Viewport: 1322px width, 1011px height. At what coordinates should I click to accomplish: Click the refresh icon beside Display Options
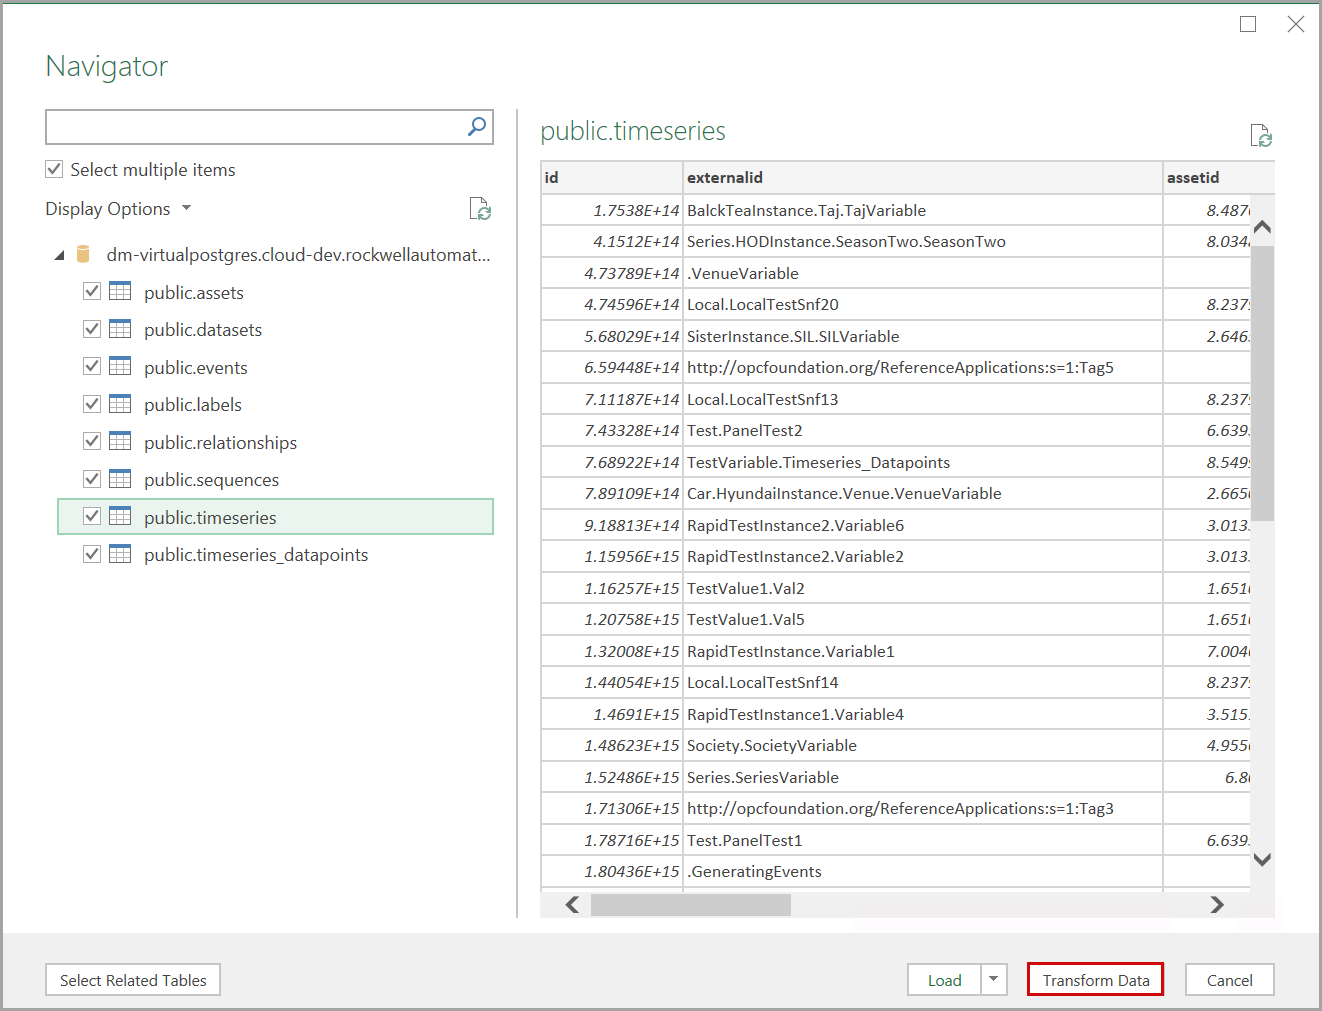click(x=480, y=209)
